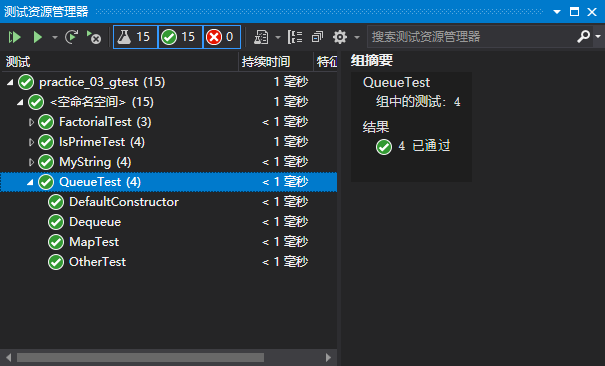The width and height of the screenshot is (605, 366).
Task: Click the 特征 column header
Action: coord(326,62)
